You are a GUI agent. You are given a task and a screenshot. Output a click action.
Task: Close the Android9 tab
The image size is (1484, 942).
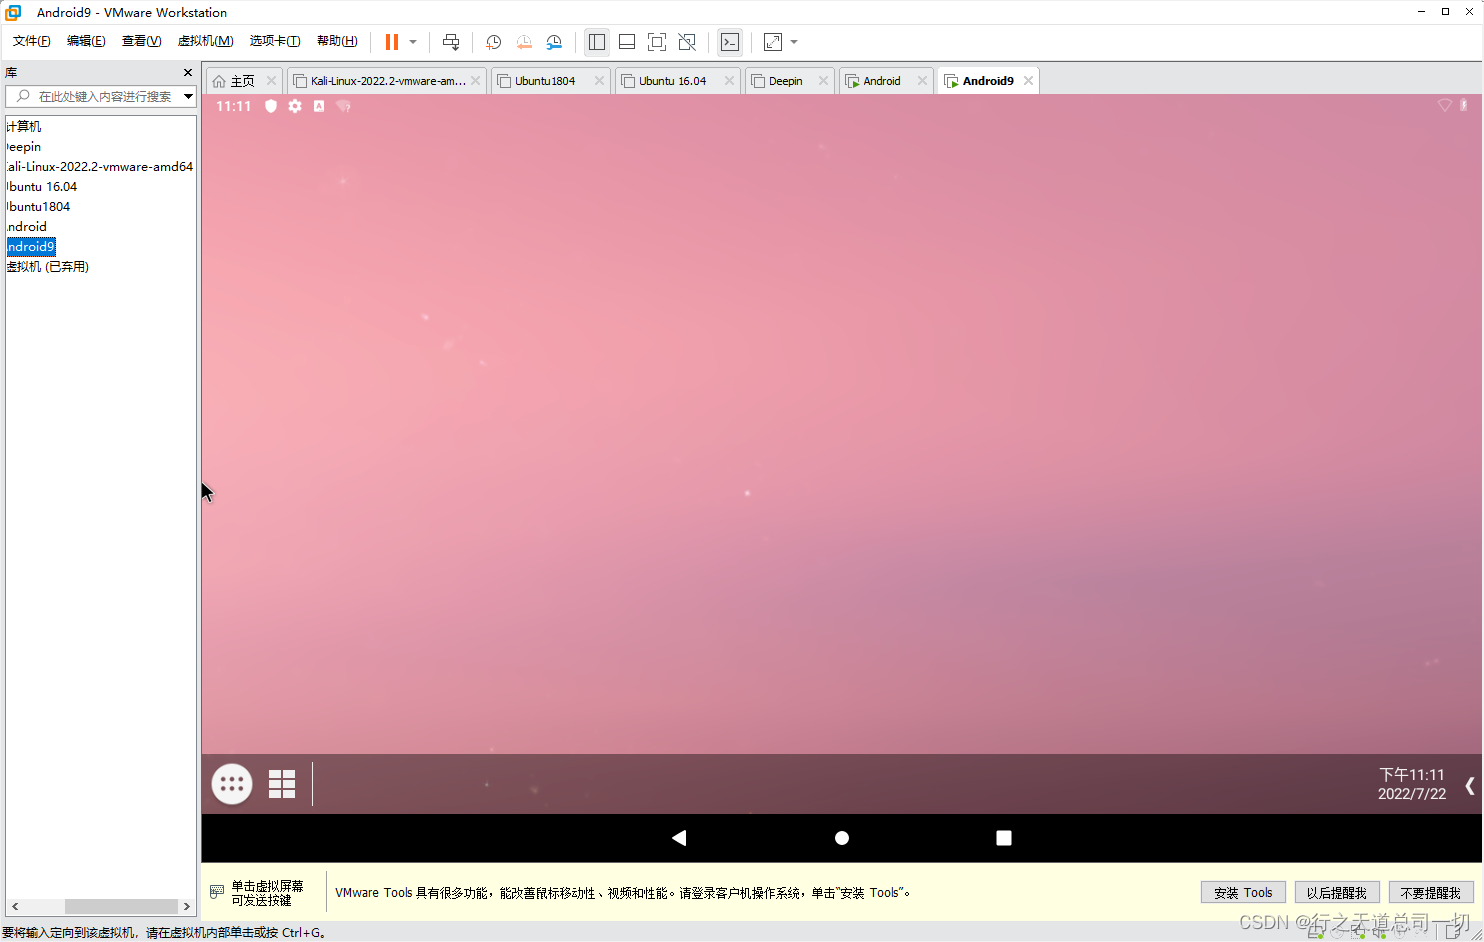coord(1028,81)
